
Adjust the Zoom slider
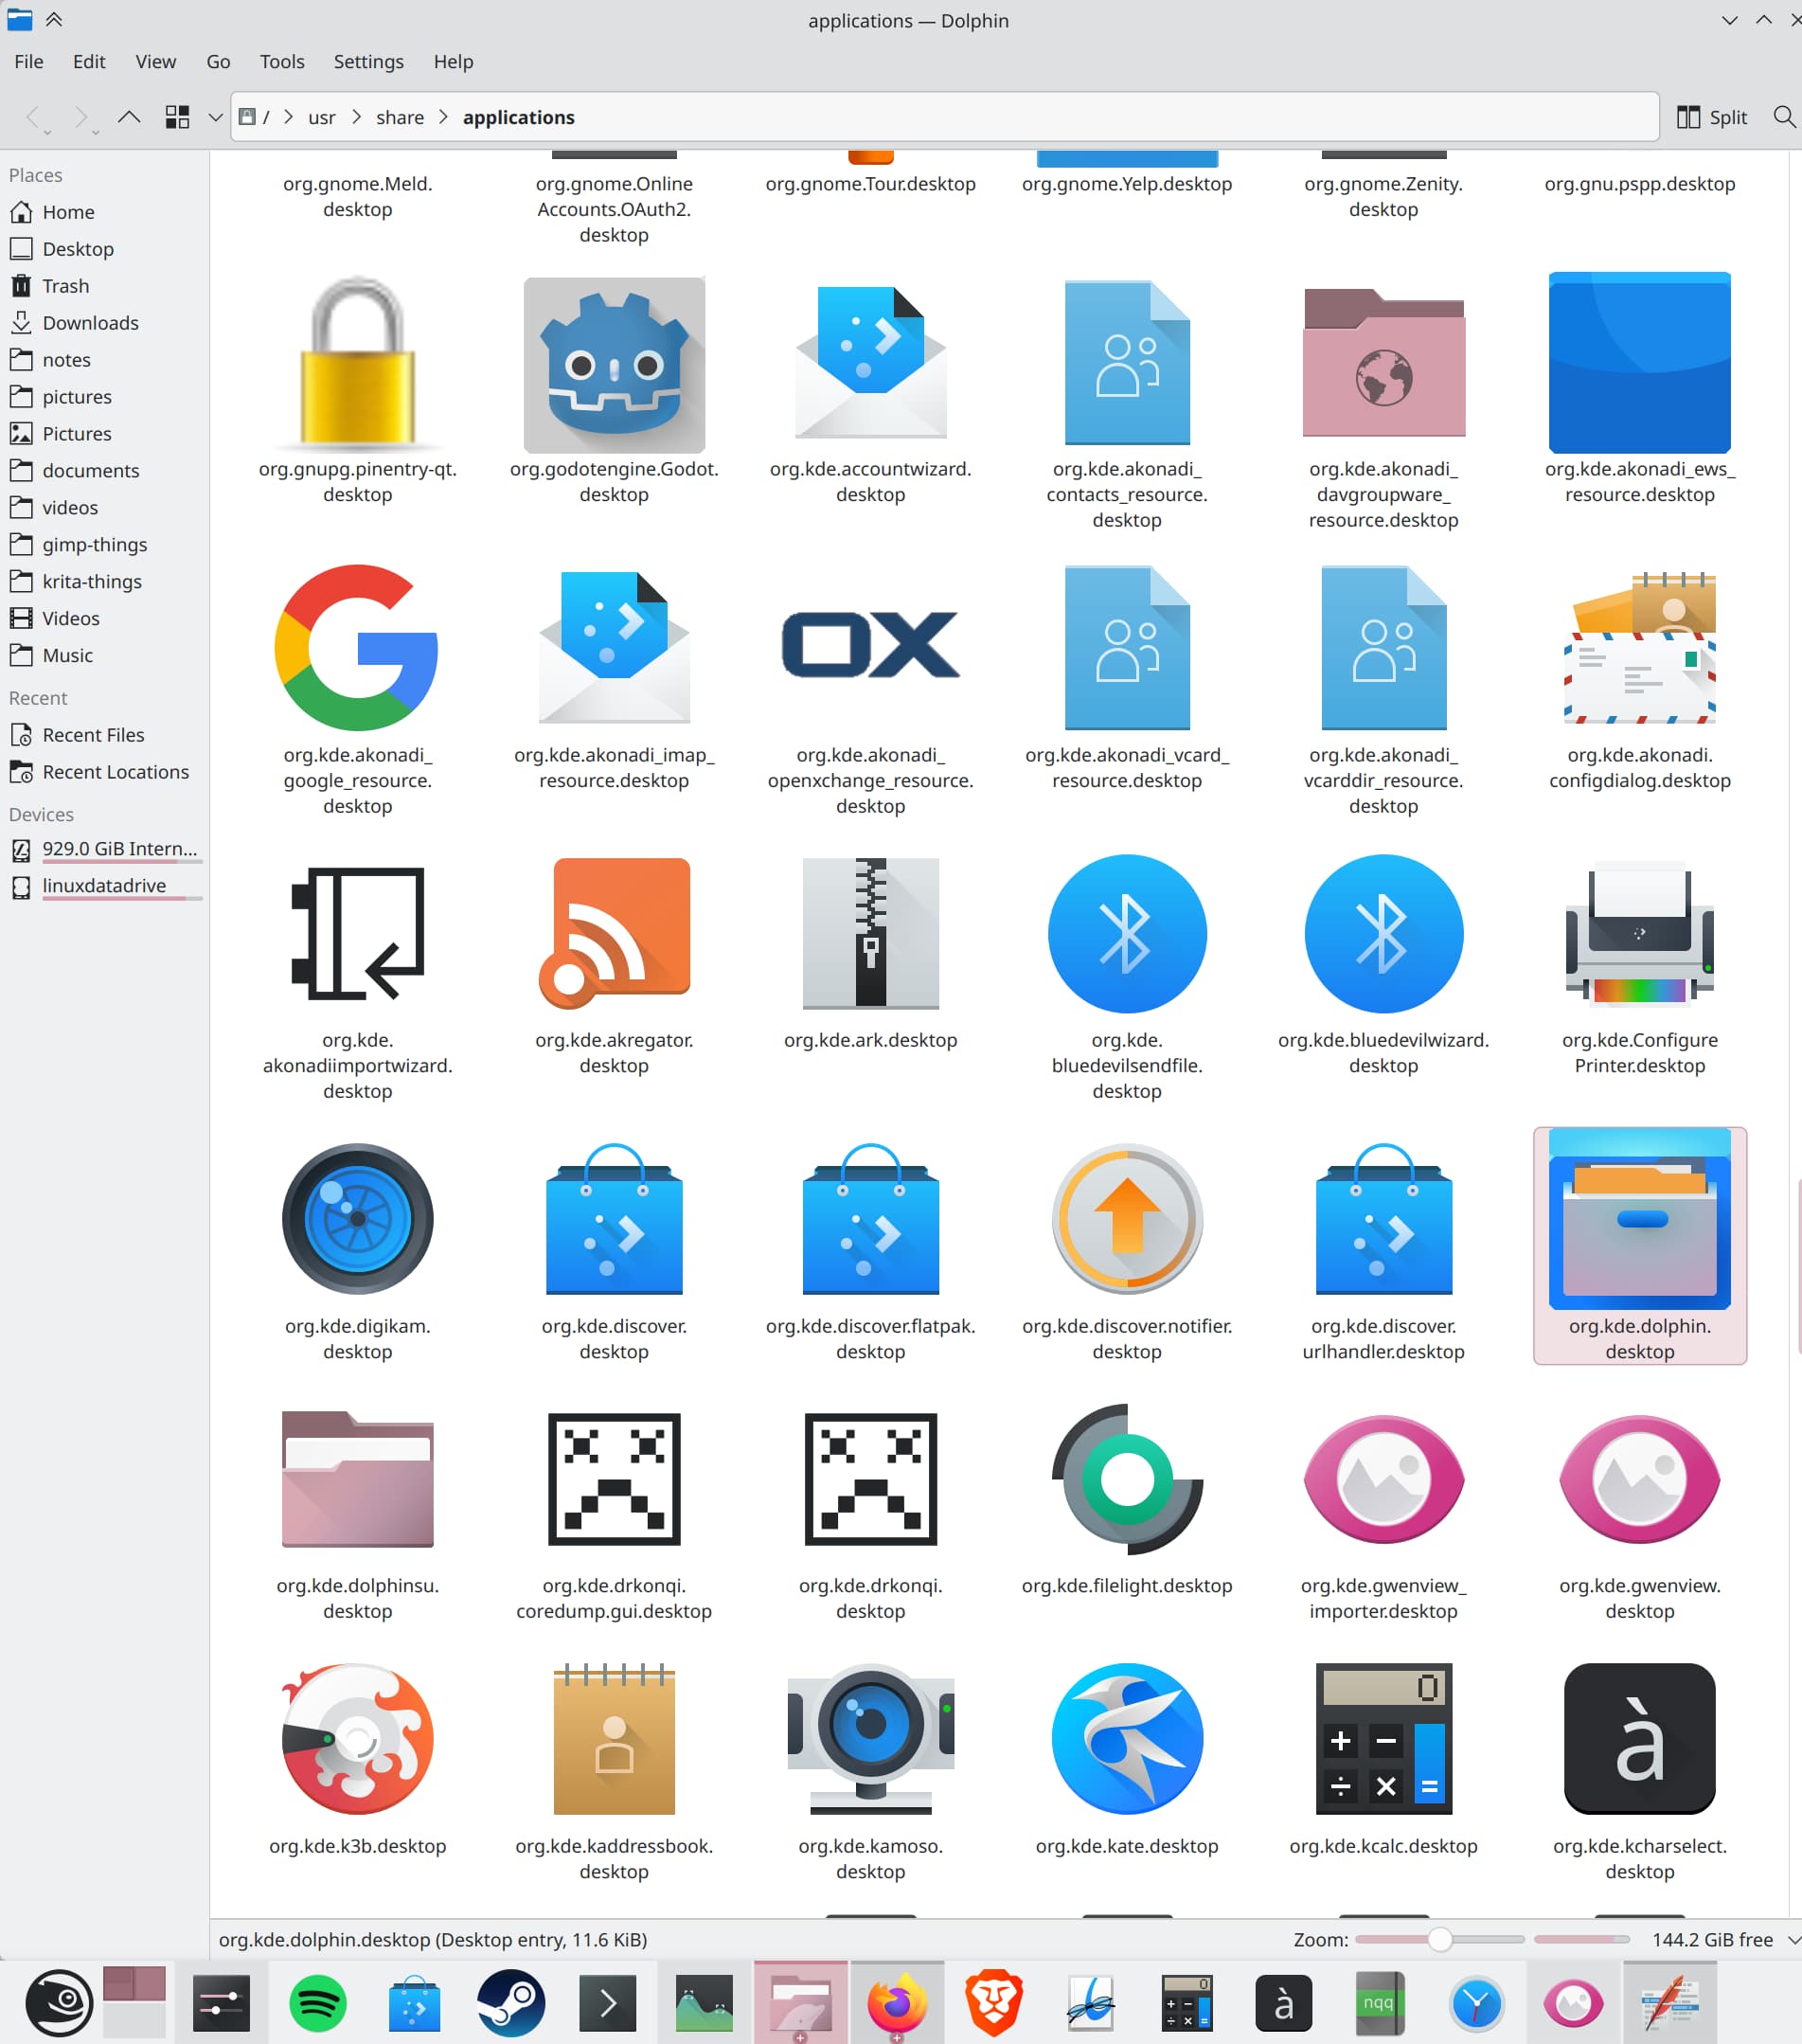pos(1440,1938)
